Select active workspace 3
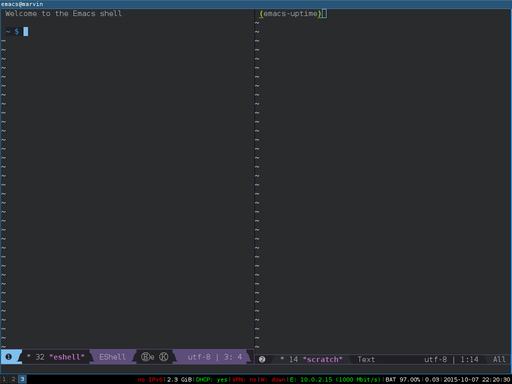The width and height of the screenshot is (512, 384). [22, 379]
